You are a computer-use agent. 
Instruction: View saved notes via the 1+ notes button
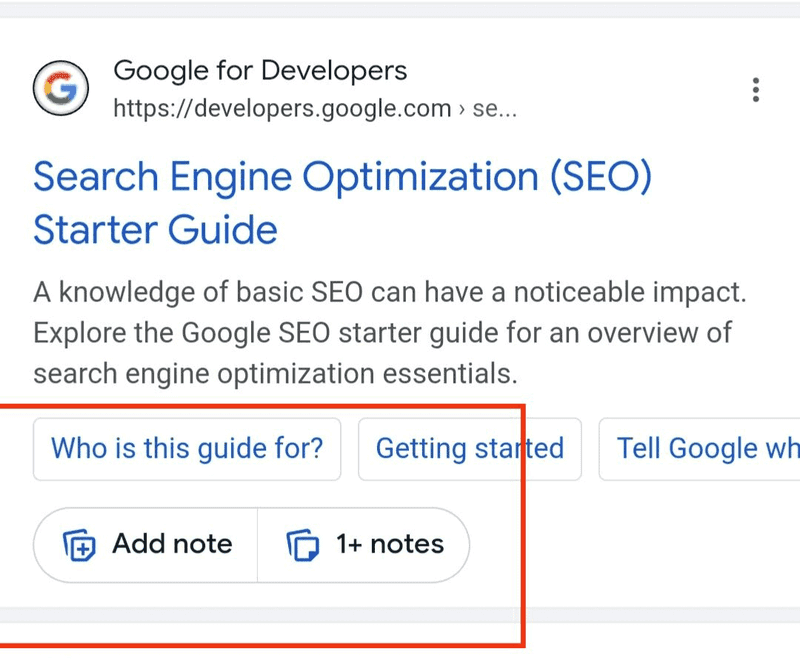pyautogui.click(x=367, y=544)
